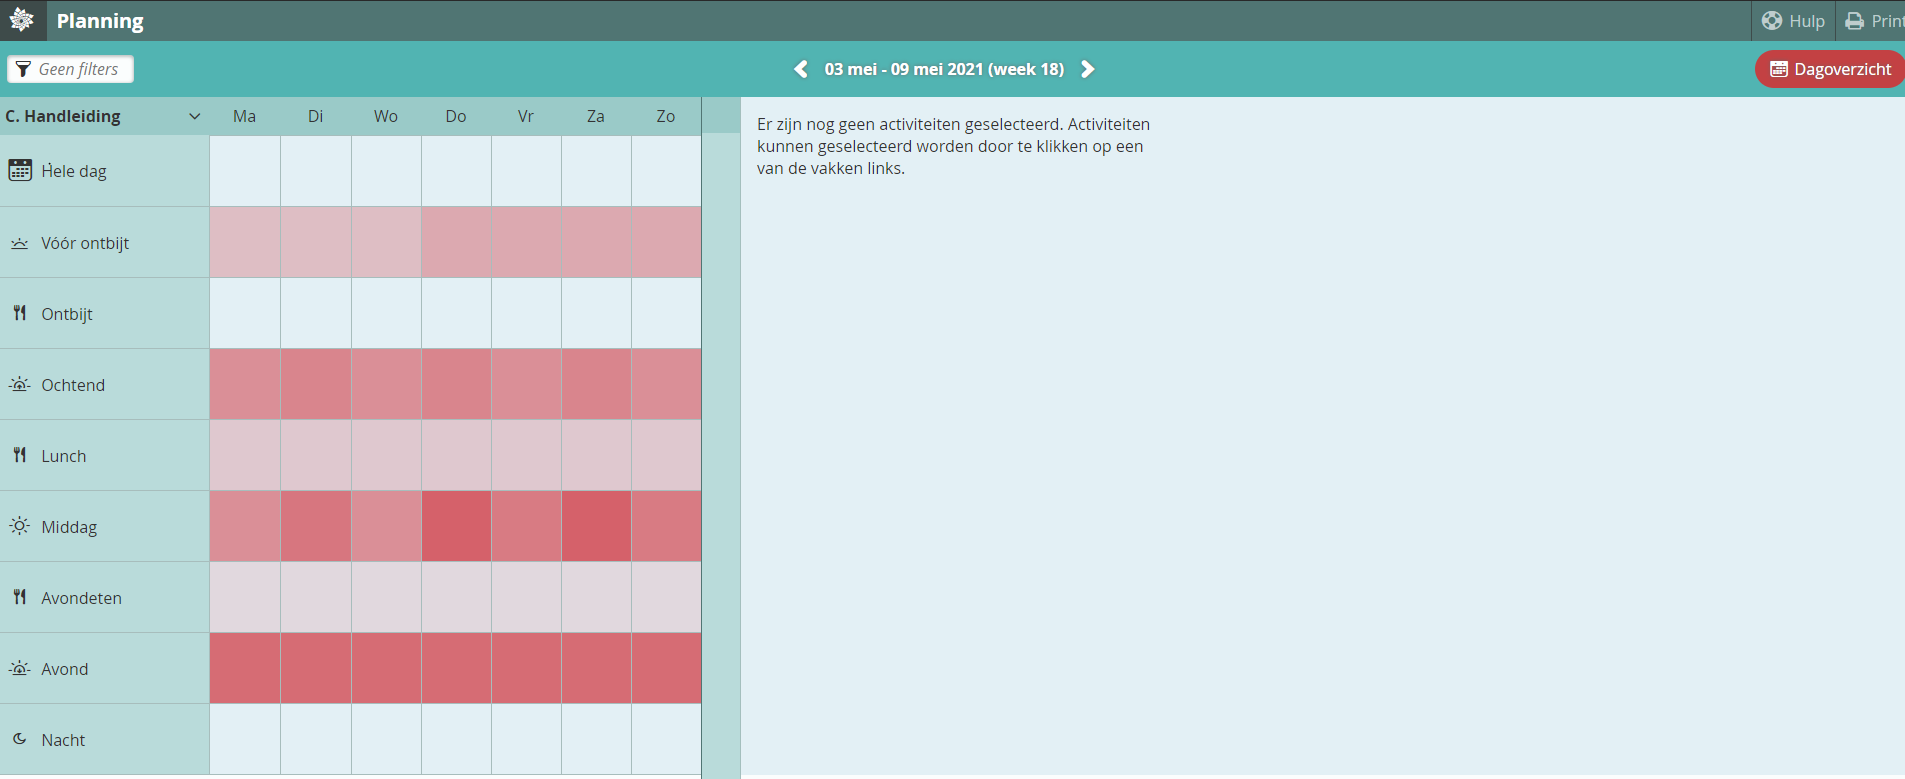The width and height of the screenshot is (1905, 779).
Task: Click the Vóór ontbijt icon
Action: point(20,243)
